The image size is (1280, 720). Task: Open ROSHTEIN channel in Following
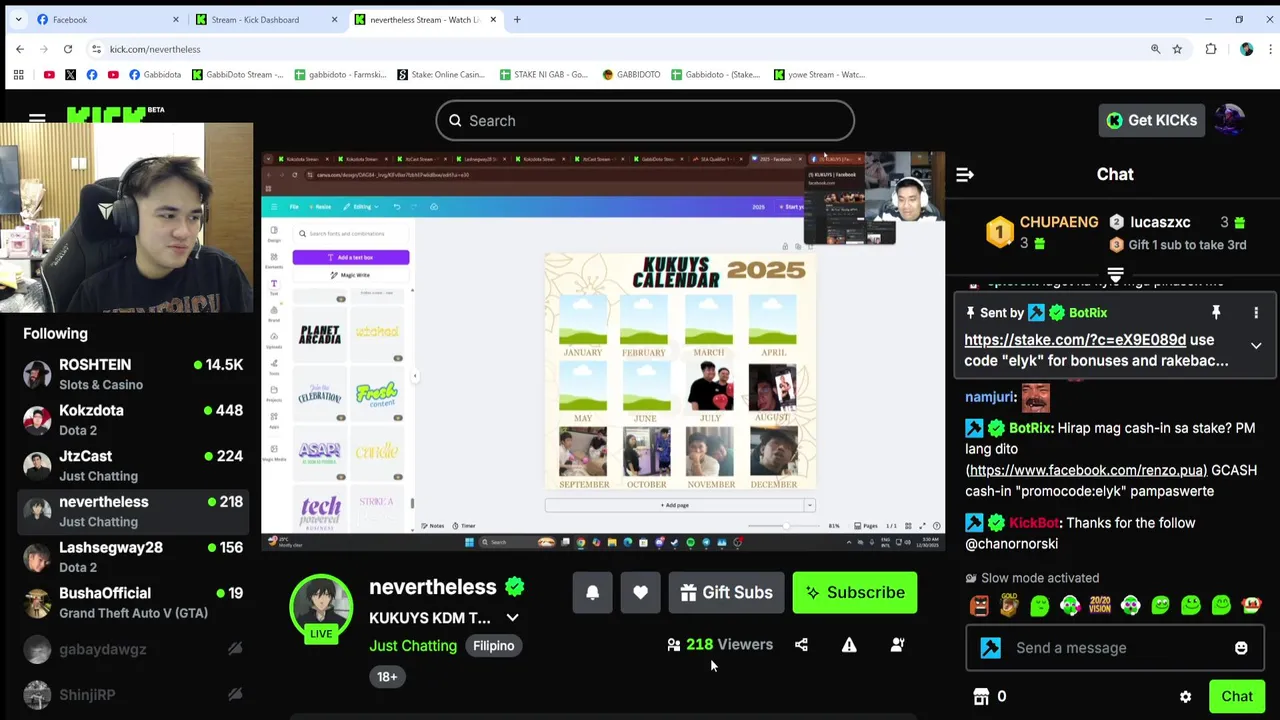click(131, 374)
